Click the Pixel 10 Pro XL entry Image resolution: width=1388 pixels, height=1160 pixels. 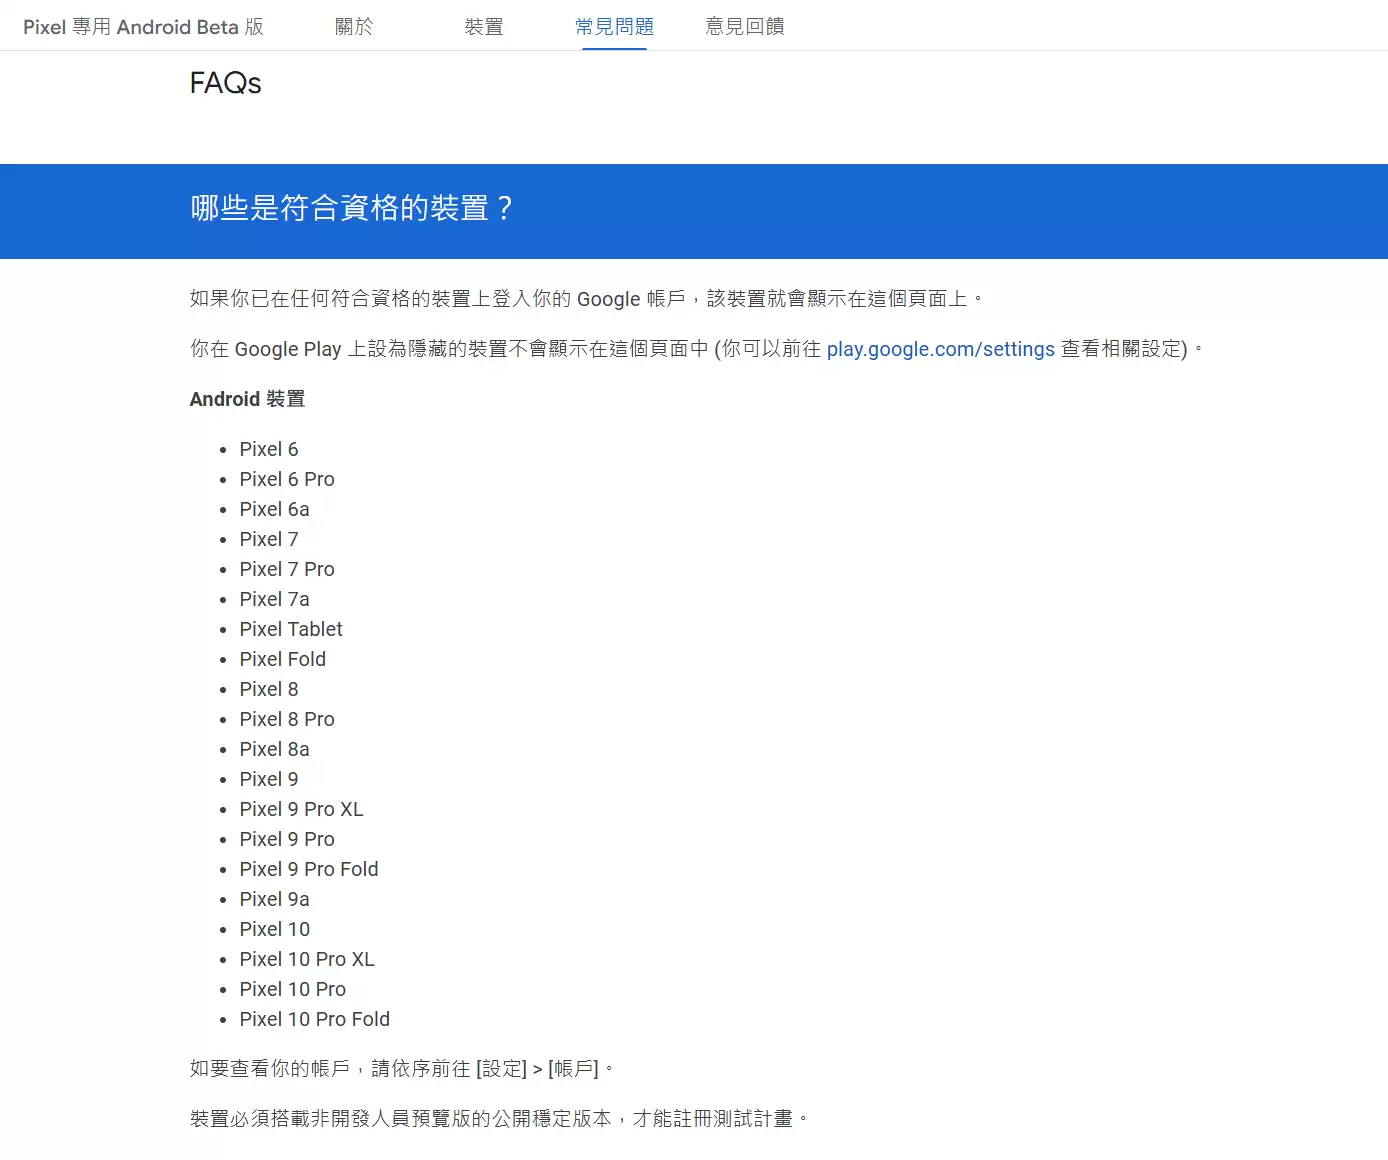point(307,959)
